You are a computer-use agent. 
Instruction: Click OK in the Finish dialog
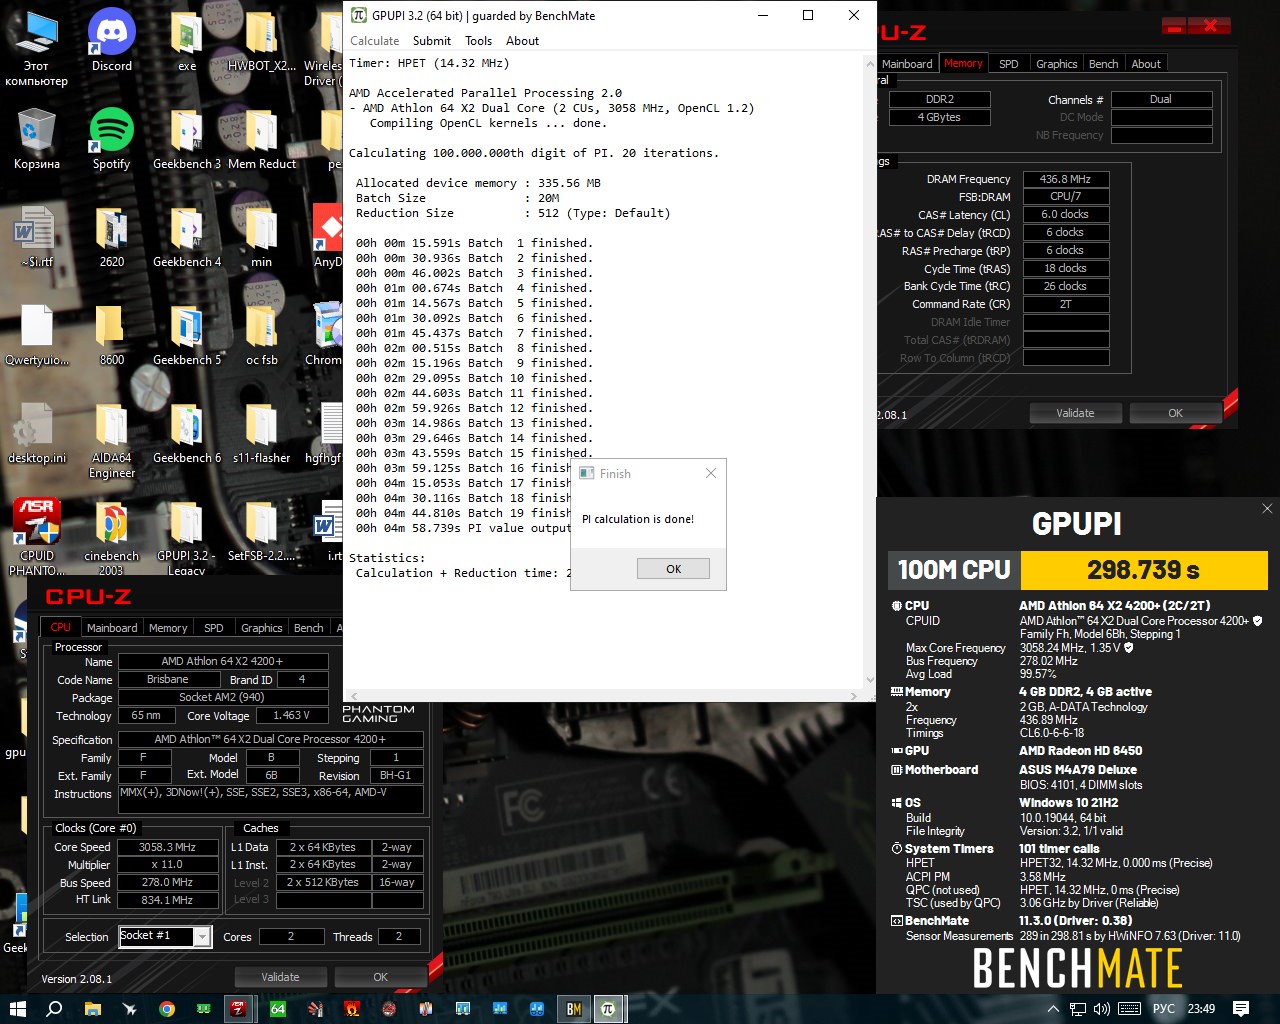673,568
